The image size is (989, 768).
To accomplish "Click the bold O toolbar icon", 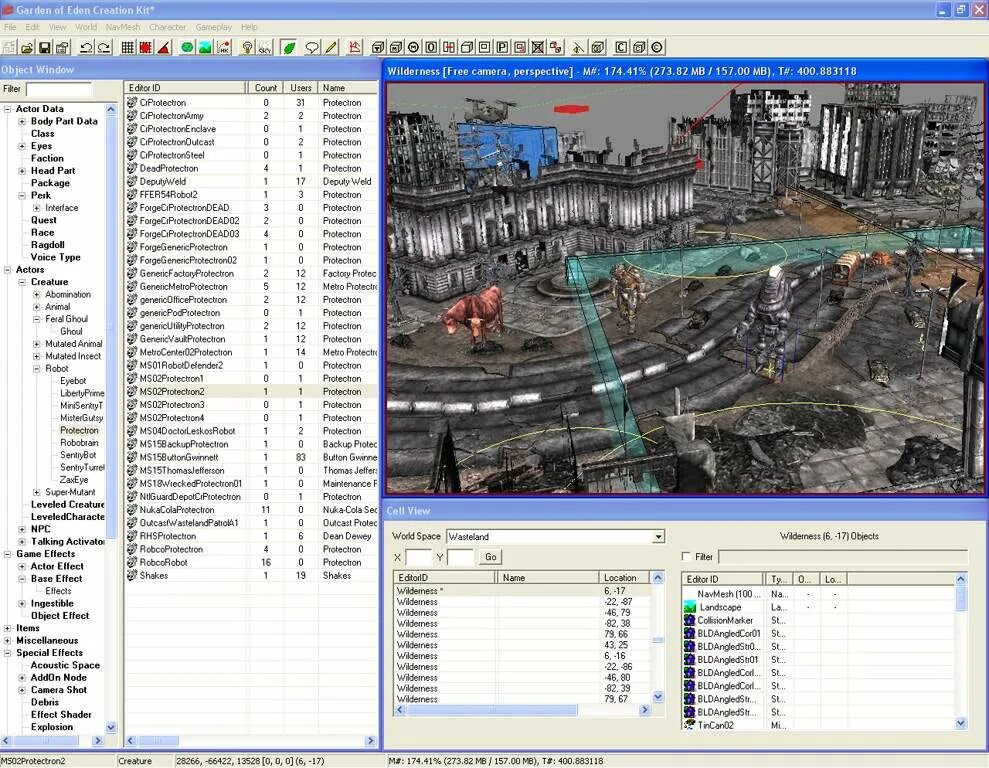I will [x=431, y=47].
